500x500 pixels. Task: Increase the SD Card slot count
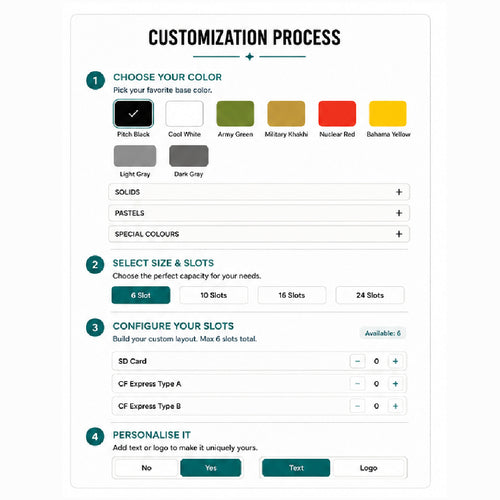coord(395,361)
